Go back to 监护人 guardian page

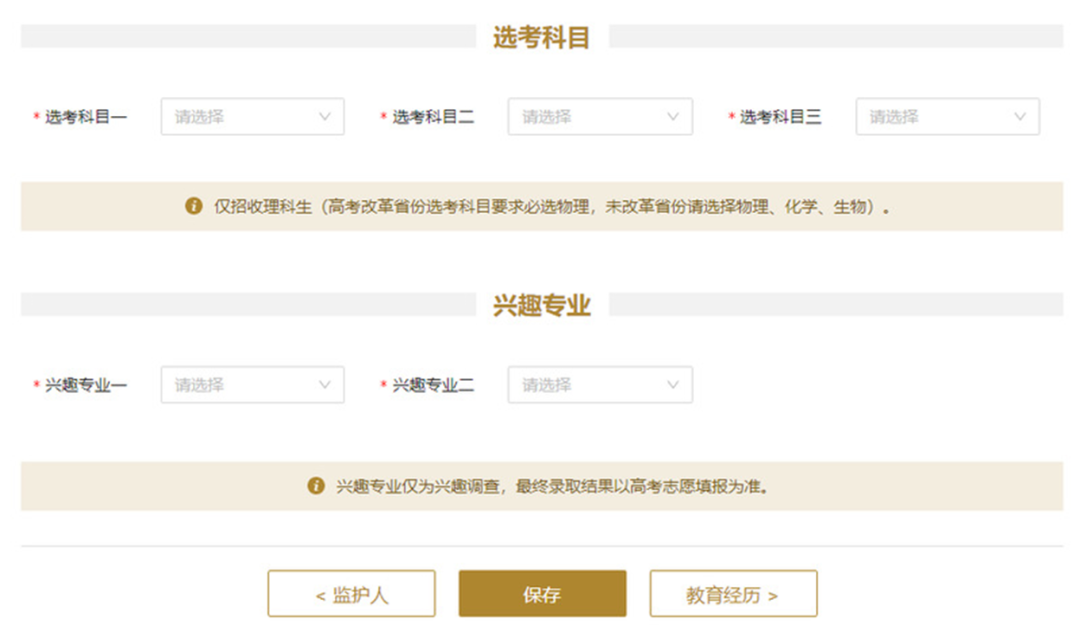click(351, 592)
